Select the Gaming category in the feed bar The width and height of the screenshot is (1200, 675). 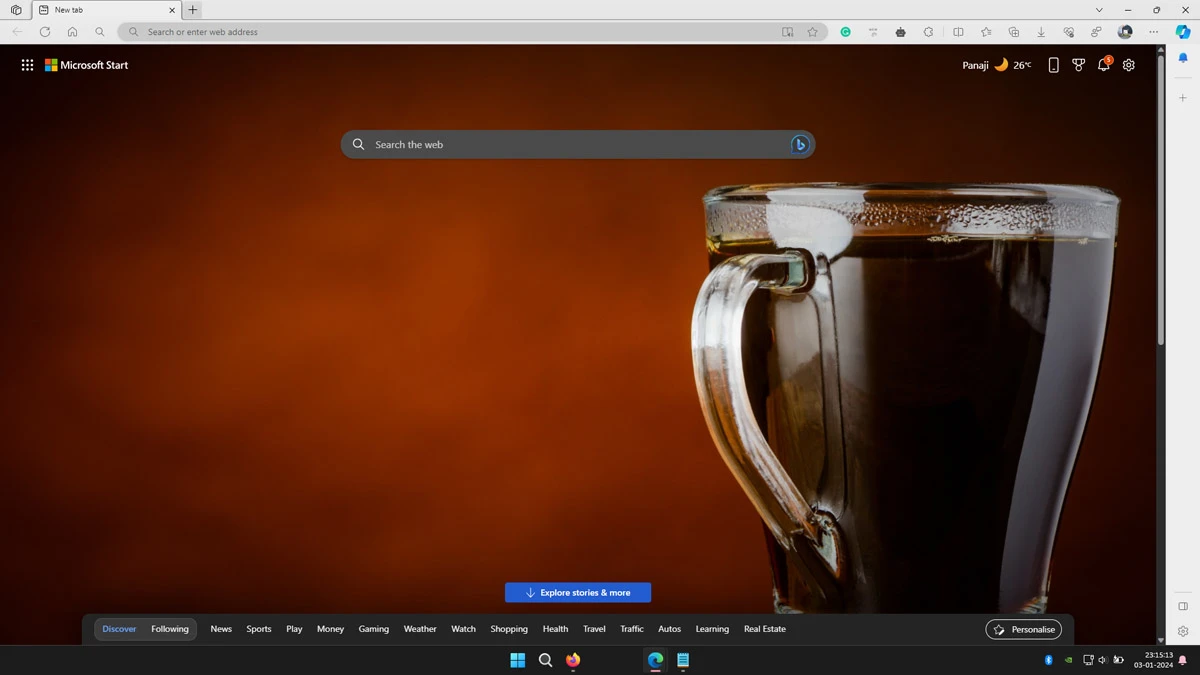[x=373, y=629]
